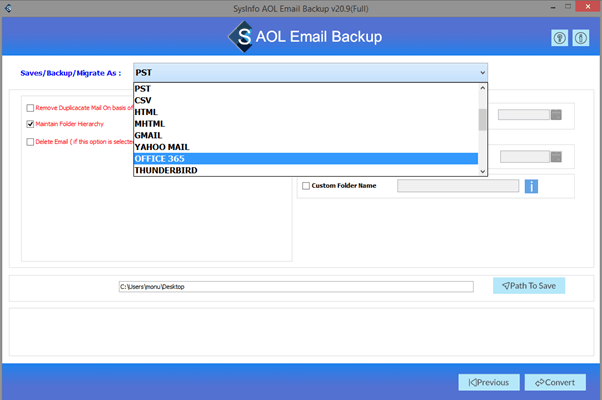The width and height of the screenshot is (602, 400).
Task: Click the Convert button
Action: coord(555,382)
